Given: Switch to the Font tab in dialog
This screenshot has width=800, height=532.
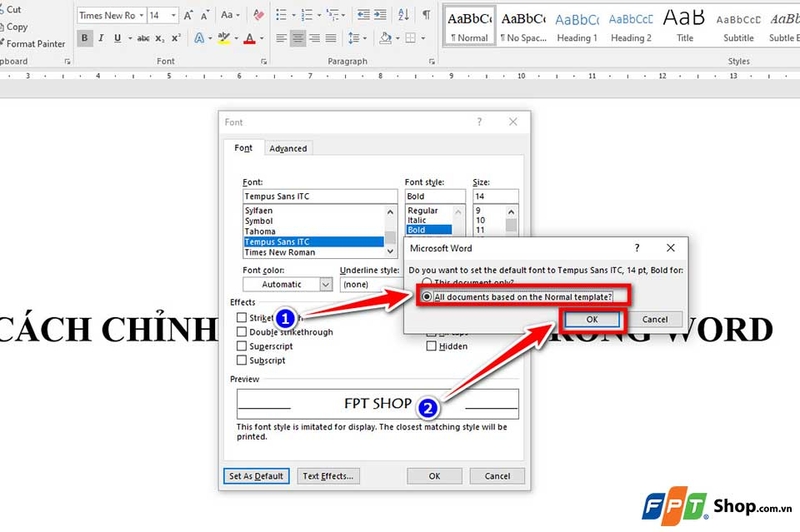Looking at the screenshot, I should tap(243, 148).
